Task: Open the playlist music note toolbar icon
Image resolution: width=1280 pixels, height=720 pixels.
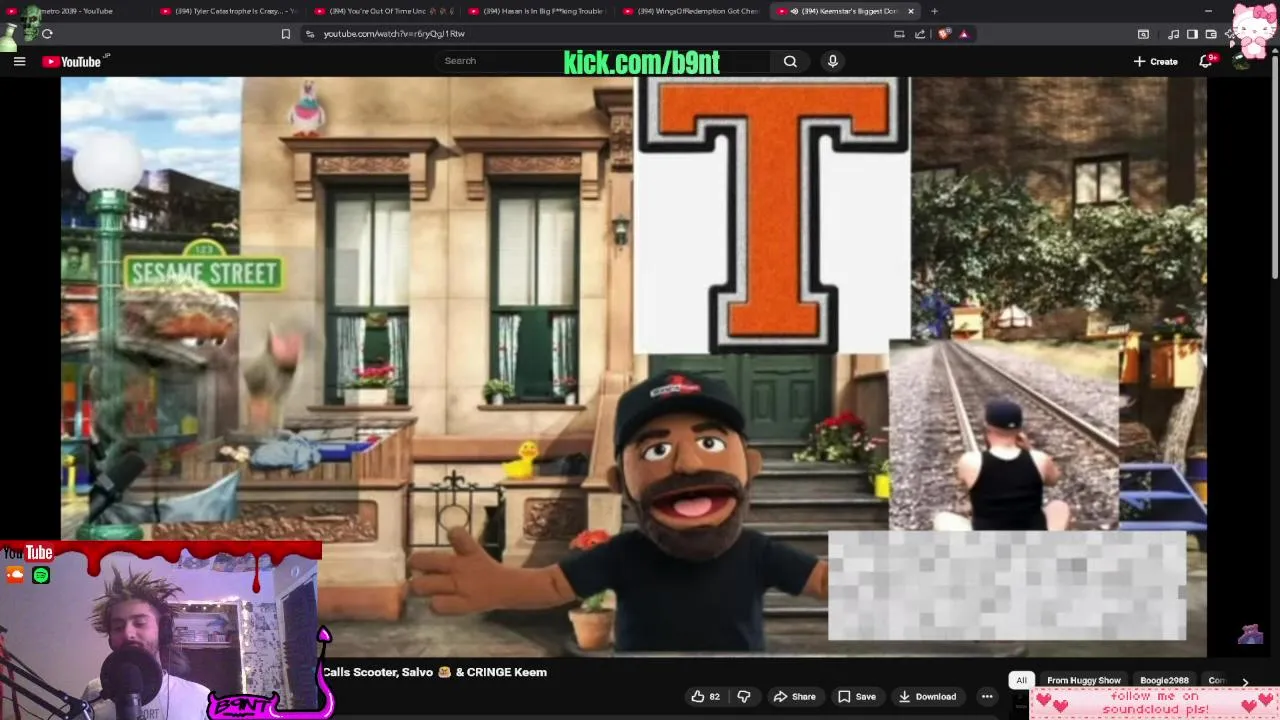Action: (x=1173, y=34)
